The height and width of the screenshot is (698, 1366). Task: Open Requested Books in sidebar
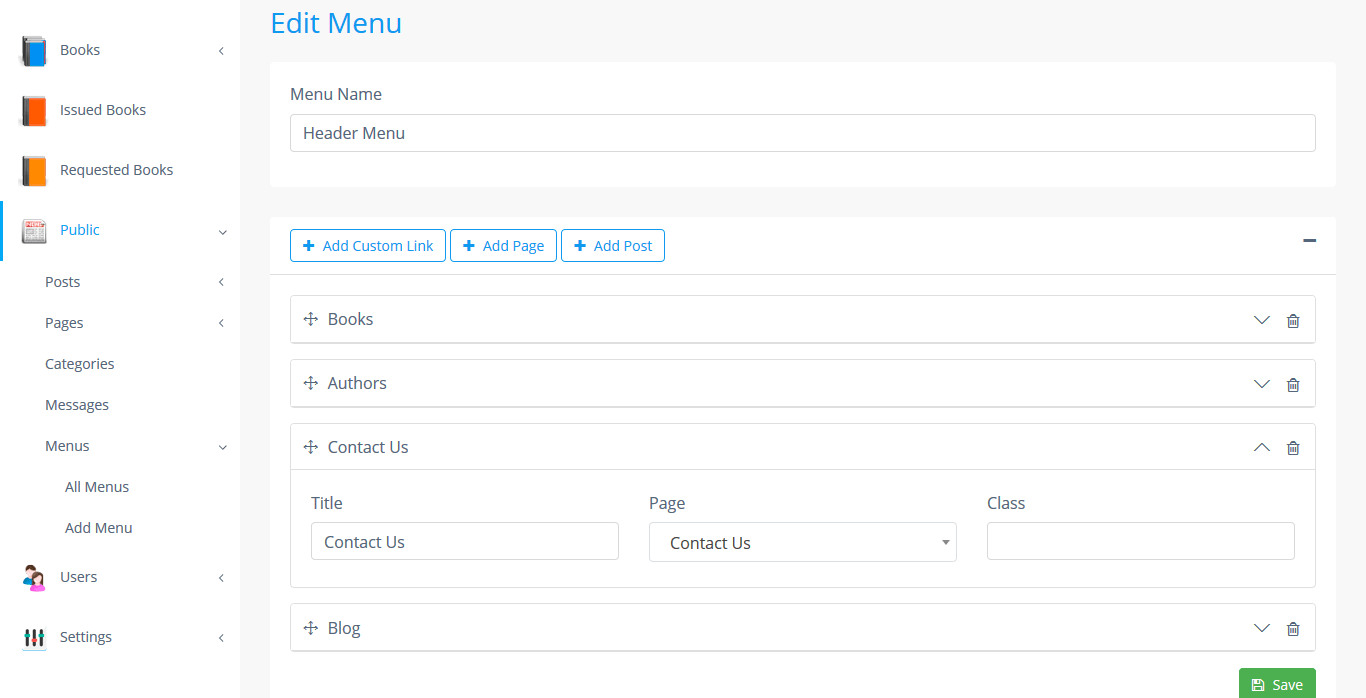[116, 170]
